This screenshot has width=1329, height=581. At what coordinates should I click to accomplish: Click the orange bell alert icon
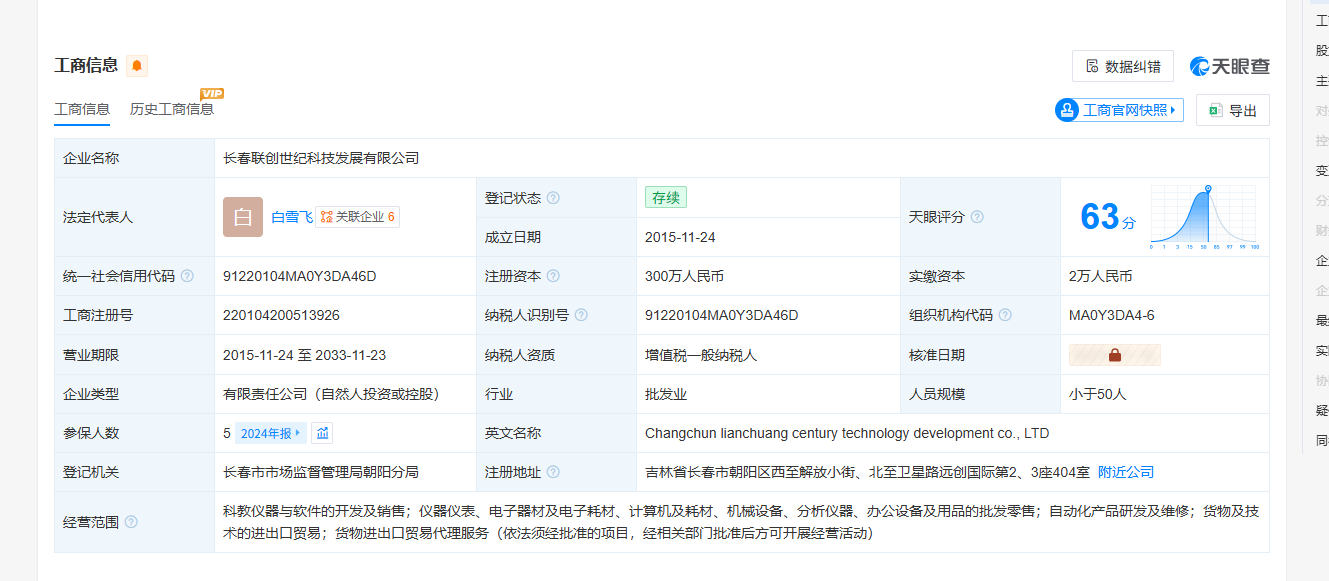[x=137, y=66]
